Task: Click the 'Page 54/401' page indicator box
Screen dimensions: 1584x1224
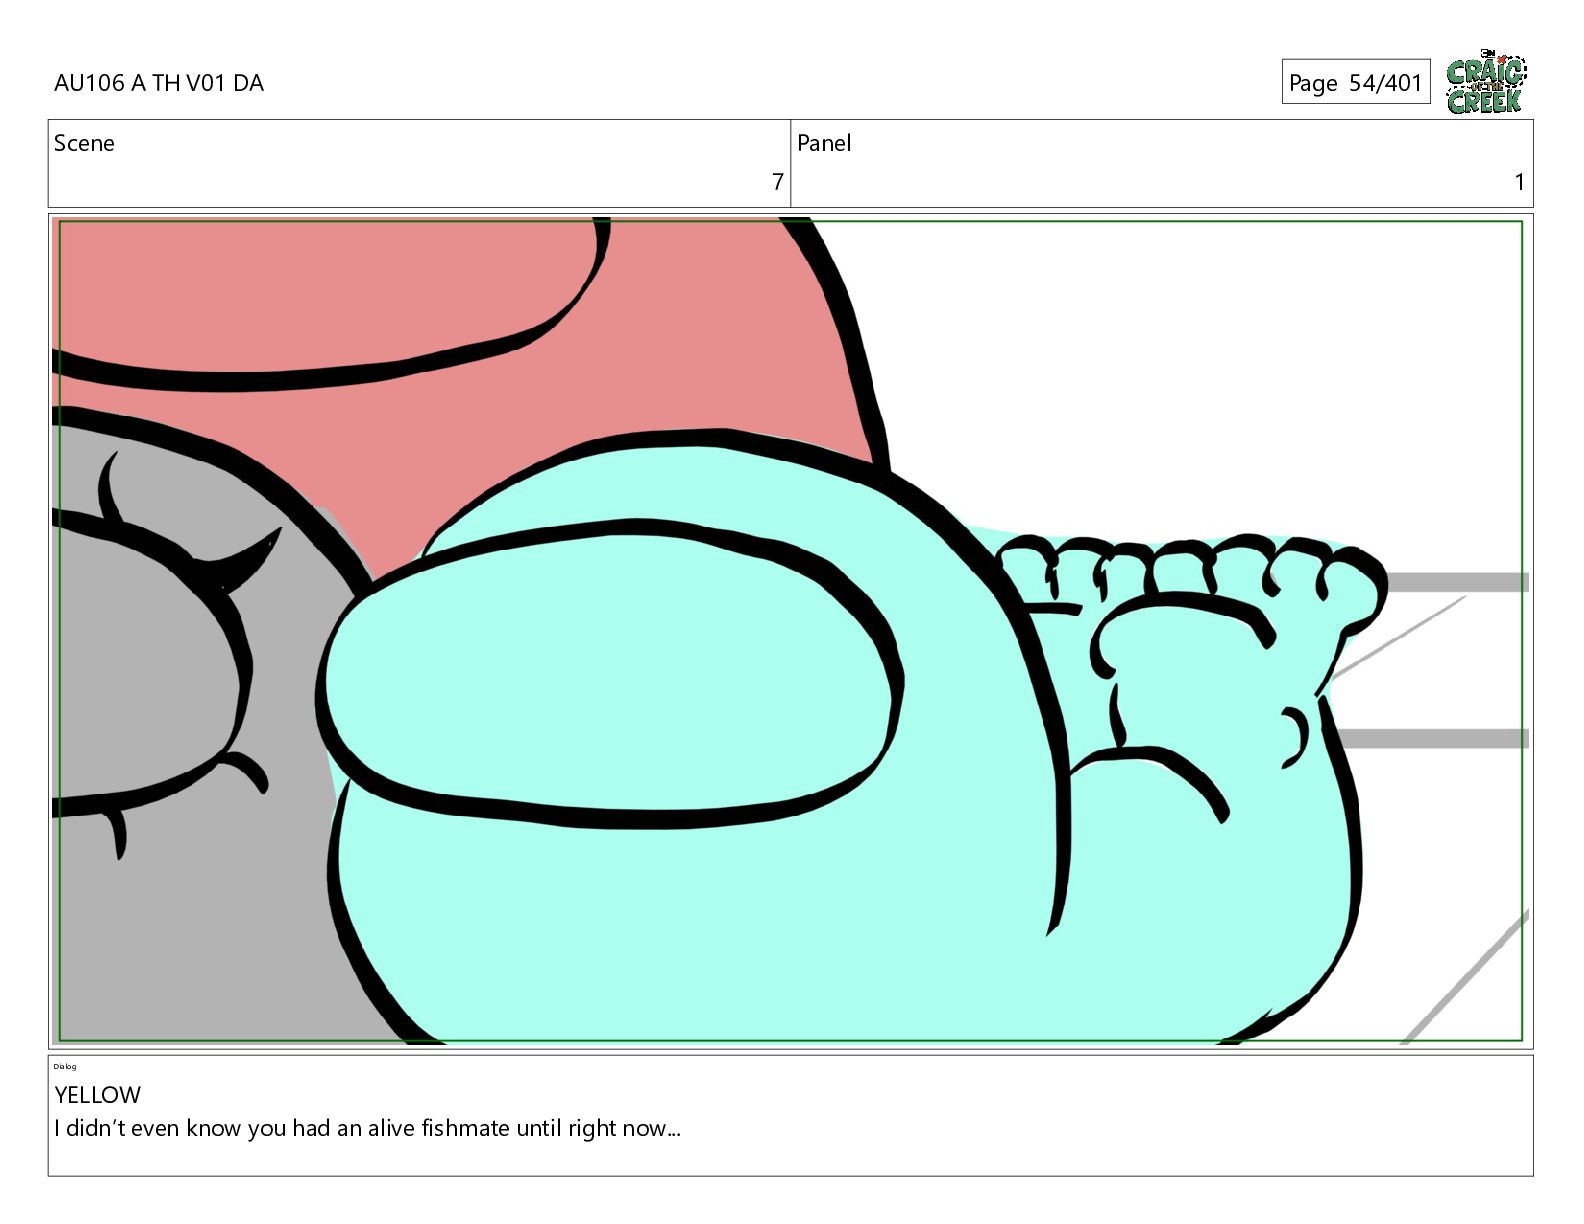Action: coord(1356,82)
